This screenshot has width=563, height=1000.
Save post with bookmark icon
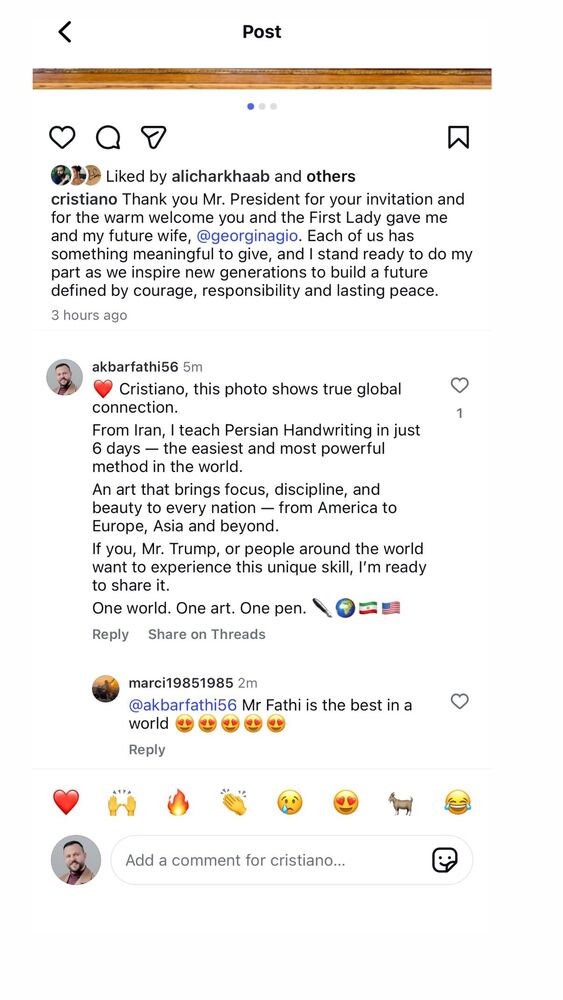[458, 137]
